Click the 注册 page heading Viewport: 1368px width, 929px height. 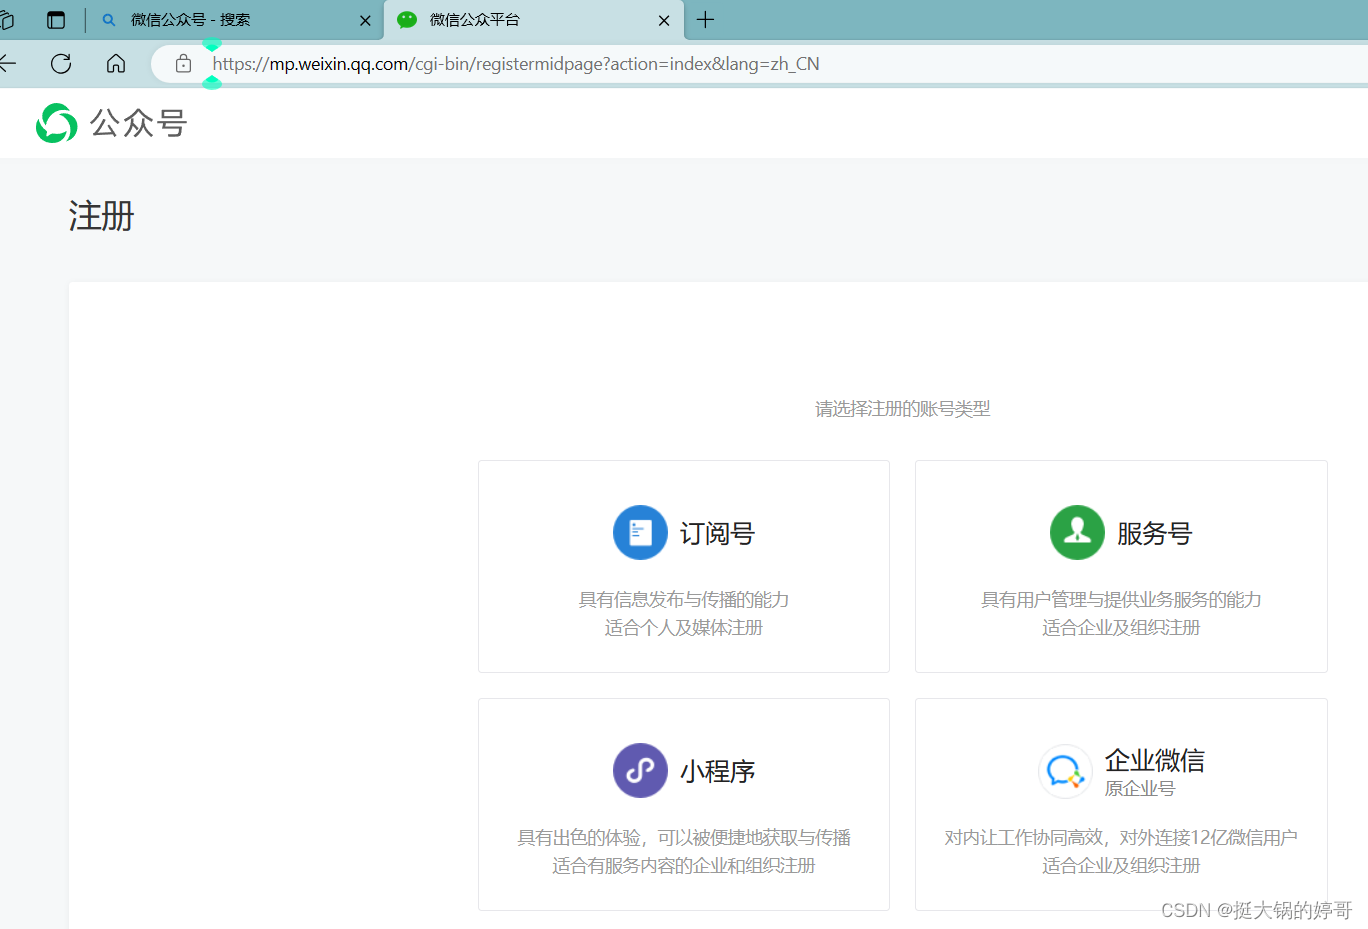click(x=101, y=216)
